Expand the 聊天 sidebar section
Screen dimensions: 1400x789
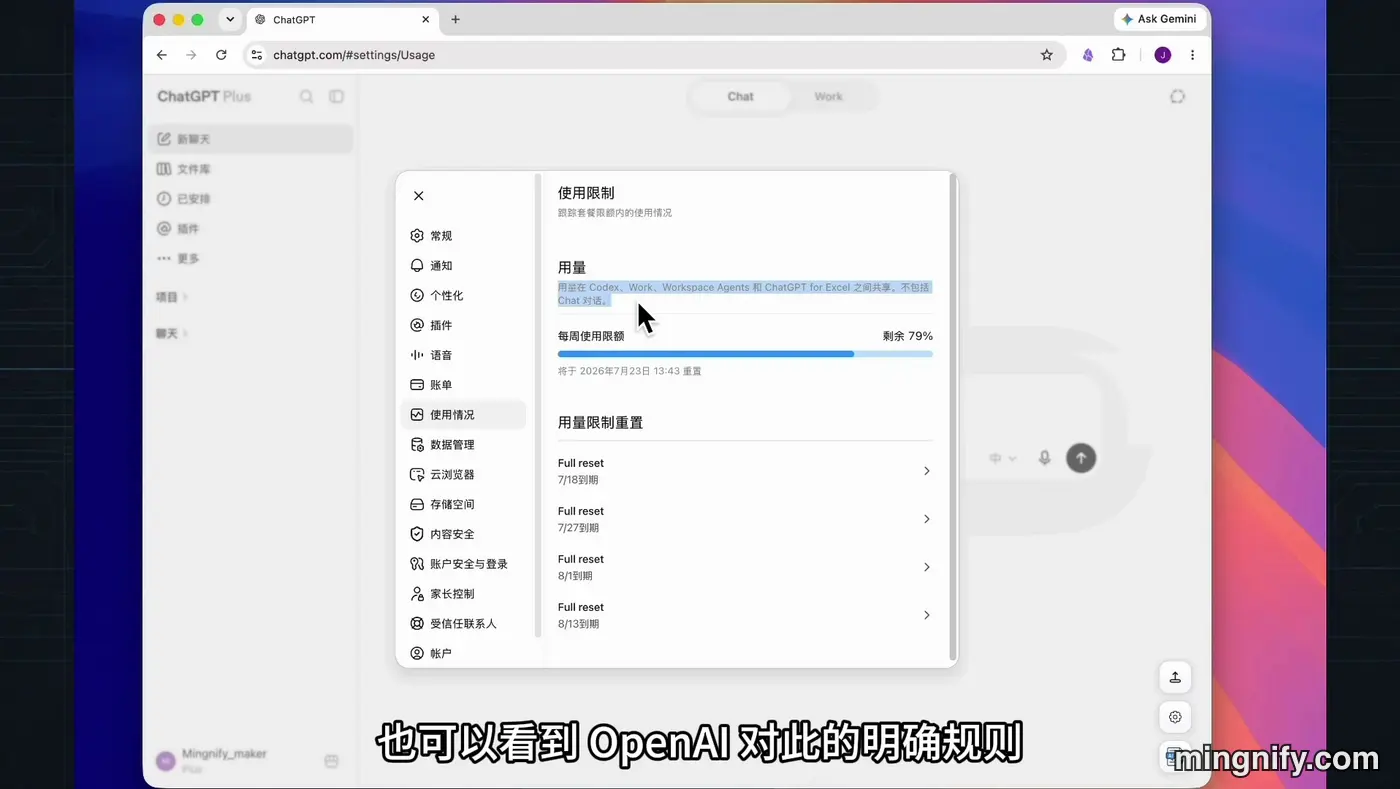(x=172, y=333)
